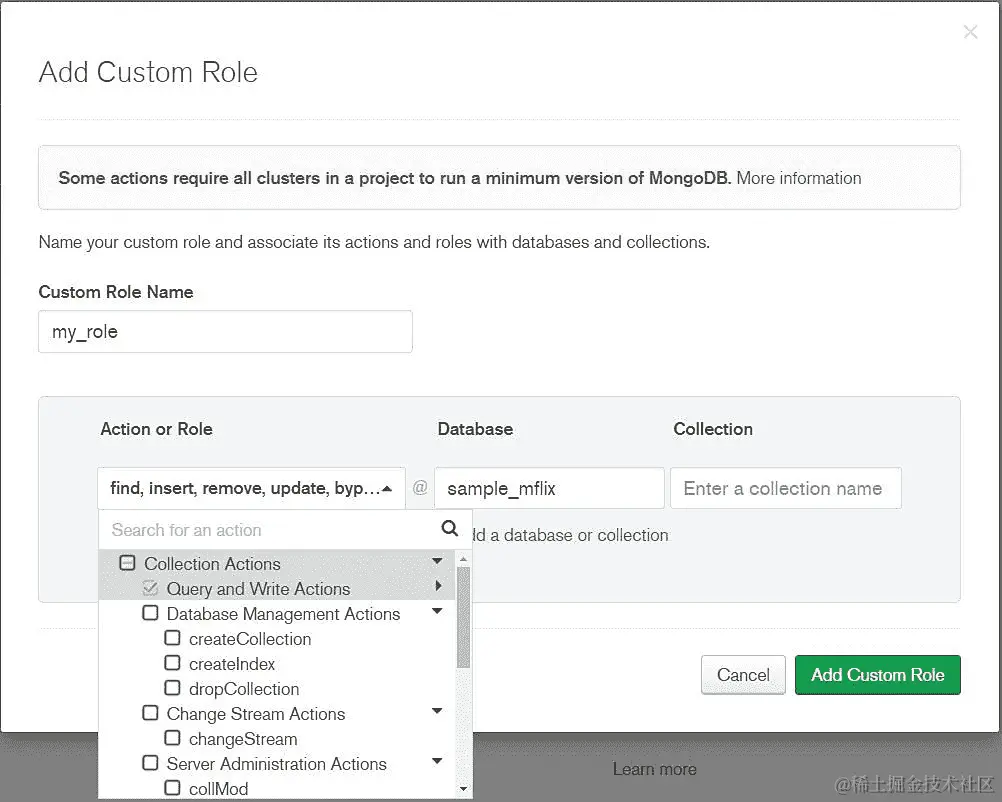The image size is (1002, 802).
Task: Click the Add Custom Role button
Action: coord(877,674)
